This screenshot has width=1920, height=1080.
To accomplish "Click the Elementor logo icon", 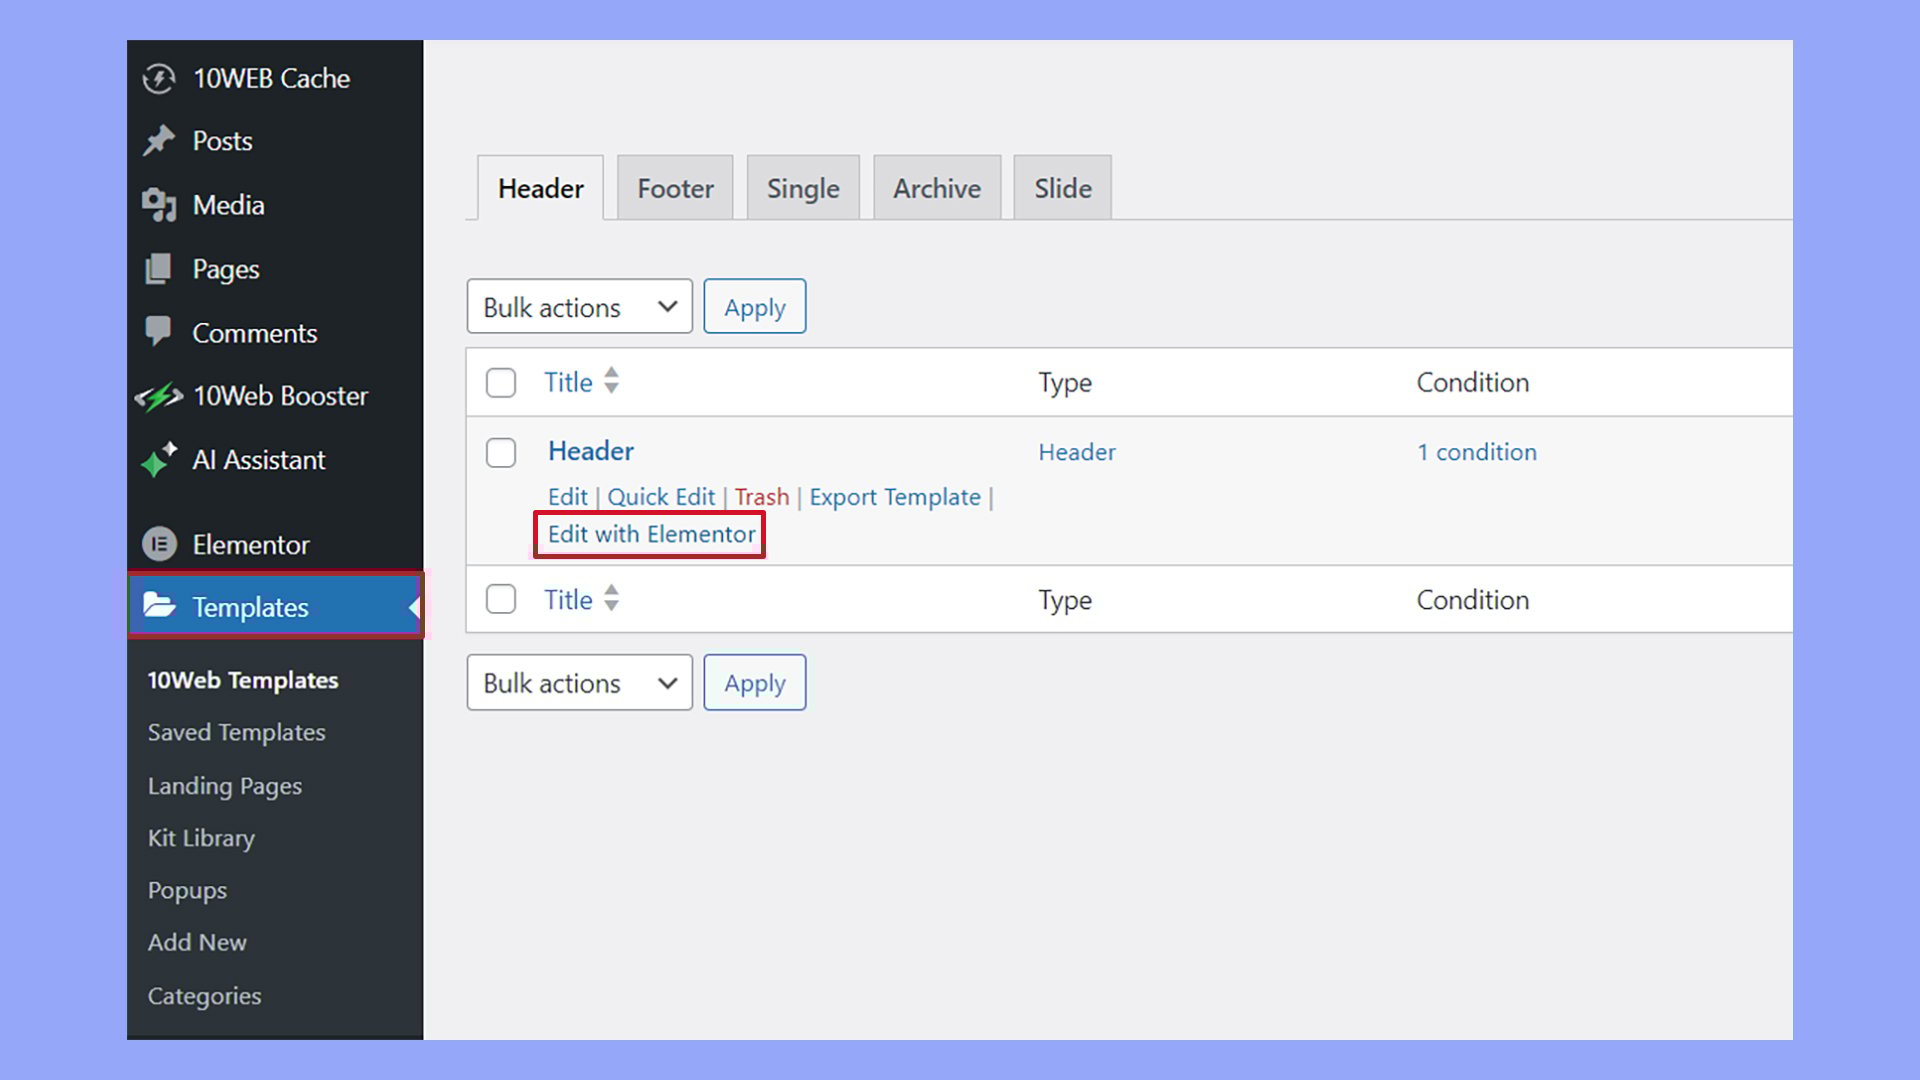I will click(x=161, y=544).
